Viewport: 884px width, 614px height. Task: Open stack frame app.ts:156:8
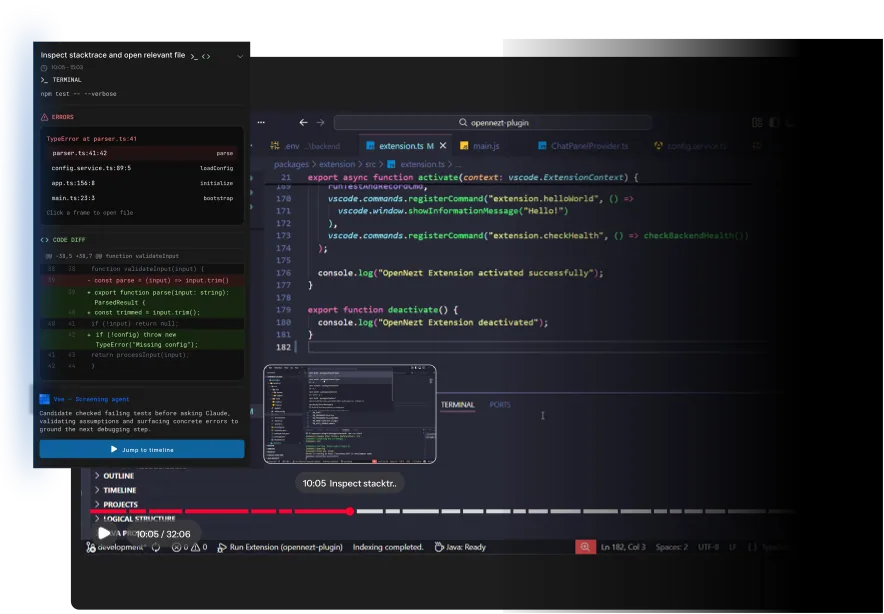142,183
